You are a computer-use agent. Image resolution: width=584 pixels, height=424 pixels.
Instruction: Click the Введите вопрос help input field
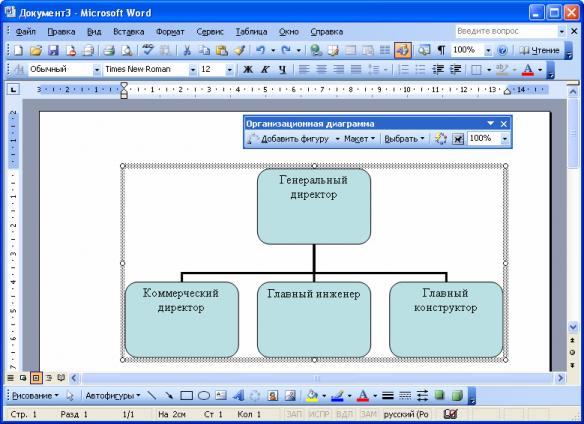(506, 31)
